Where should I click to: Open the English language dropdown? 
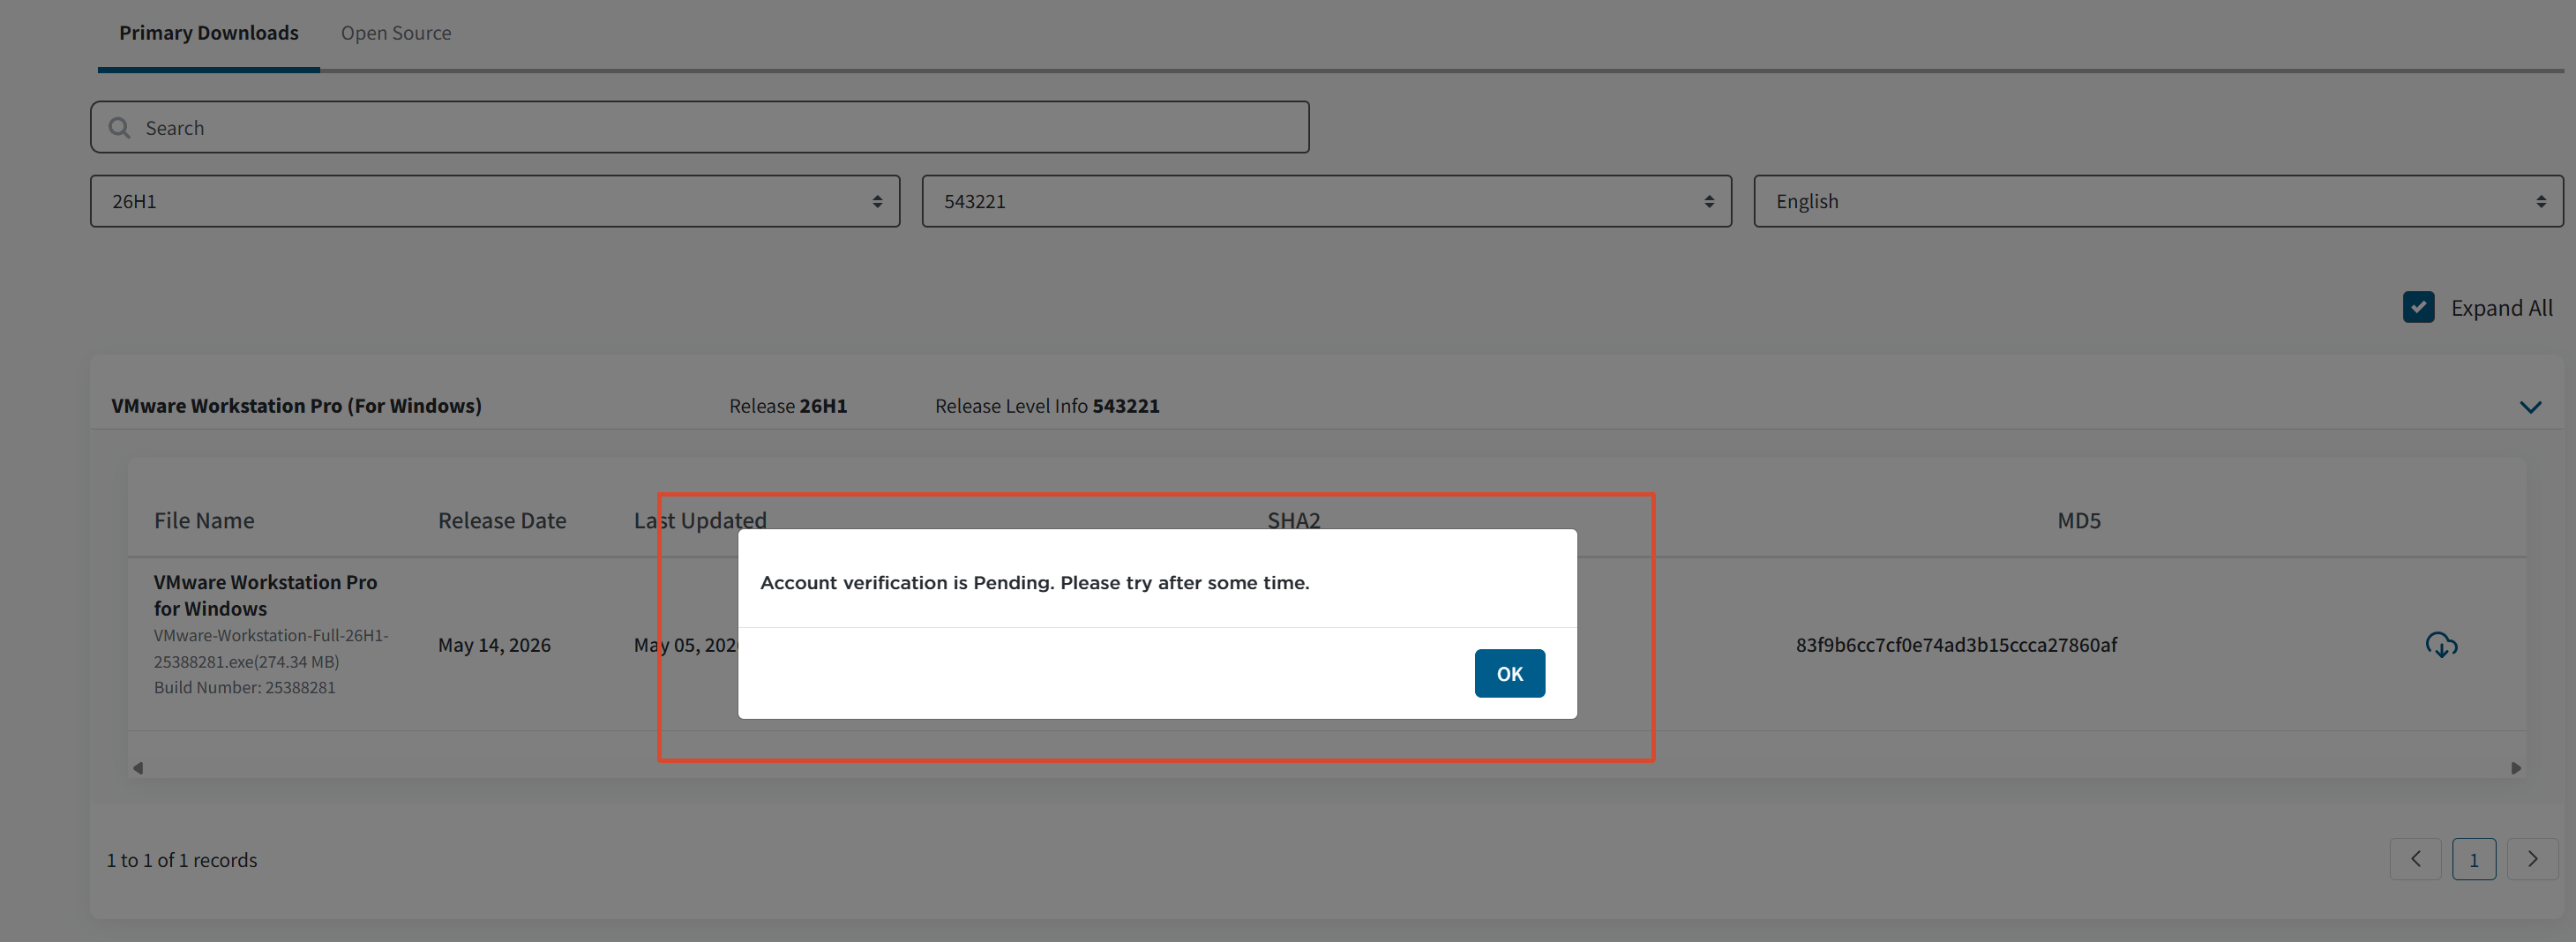(x=2158, y=201)
